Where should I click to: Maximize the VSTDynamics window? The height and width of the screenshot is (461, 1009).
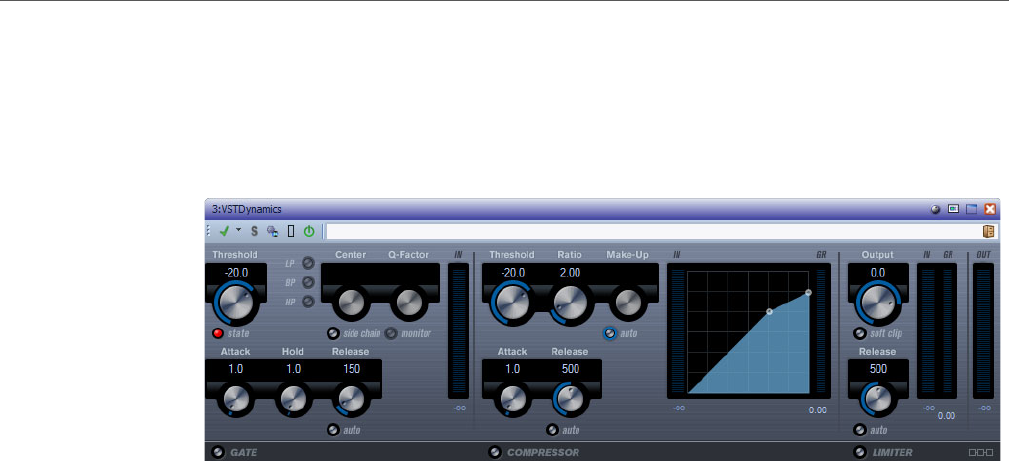pyautogui.click(x=972, y=209)
